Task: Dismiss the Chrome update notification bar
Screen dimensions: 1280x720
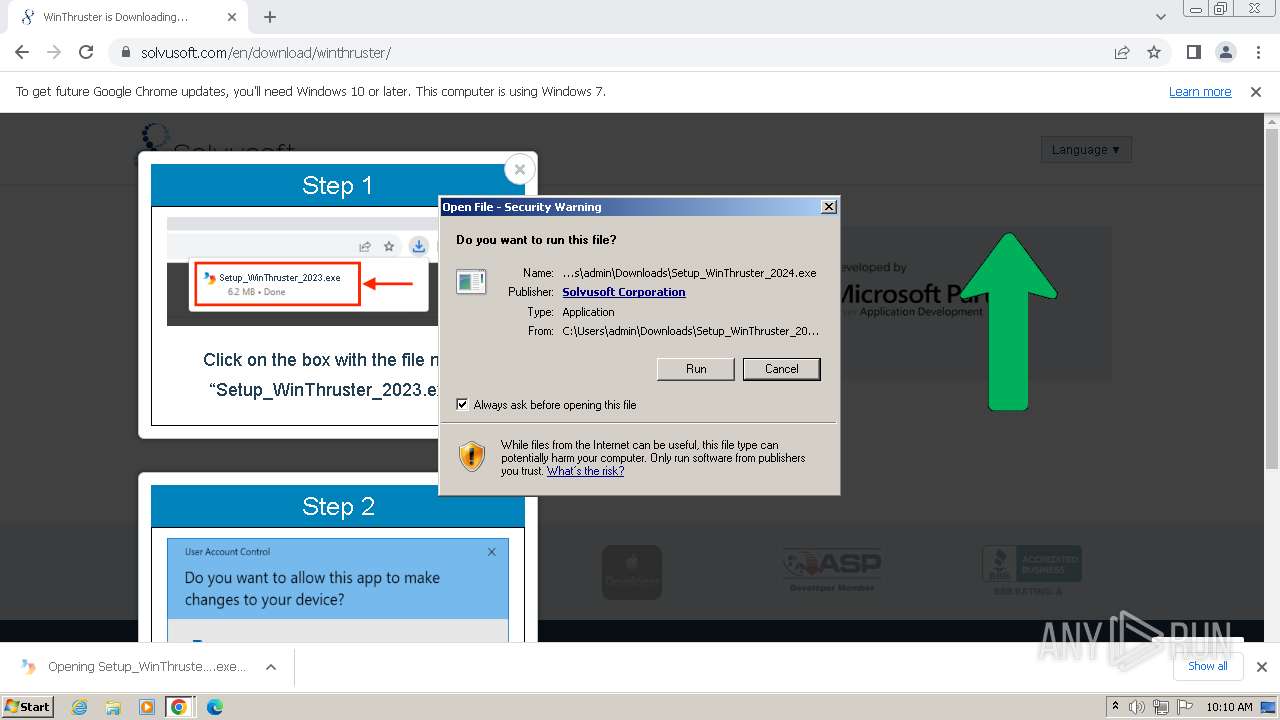Action: 1256,92
